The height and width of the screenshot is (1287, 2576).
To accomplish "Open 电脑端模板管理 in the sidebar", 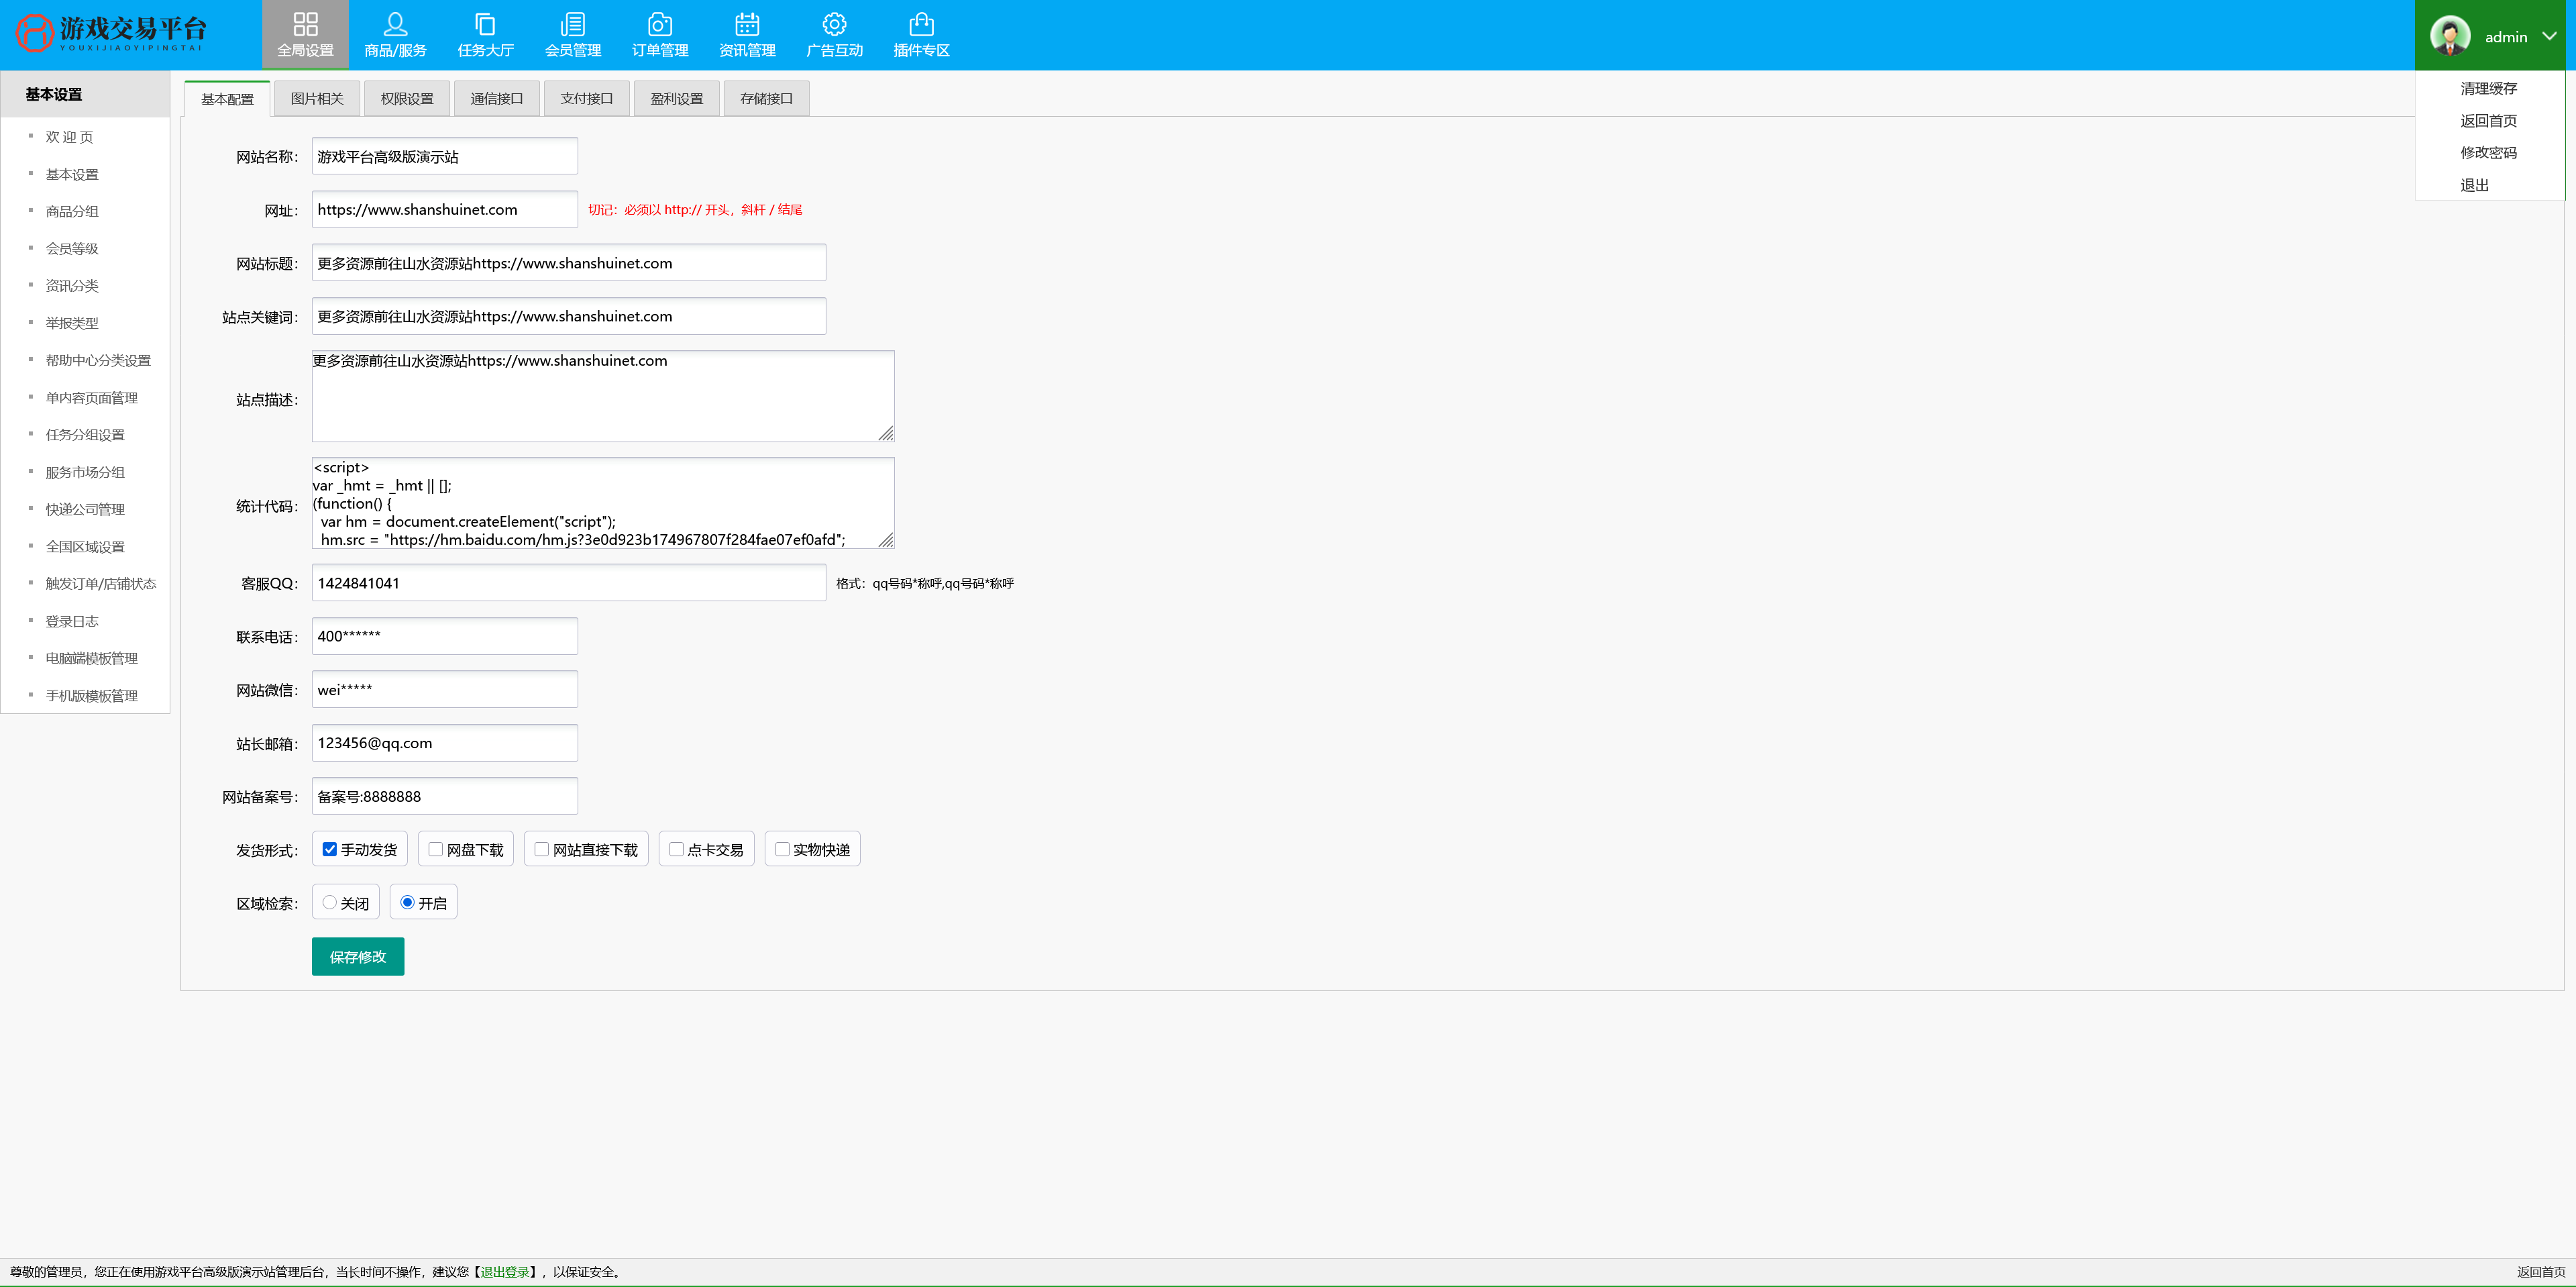I will (x=92, y=658).
